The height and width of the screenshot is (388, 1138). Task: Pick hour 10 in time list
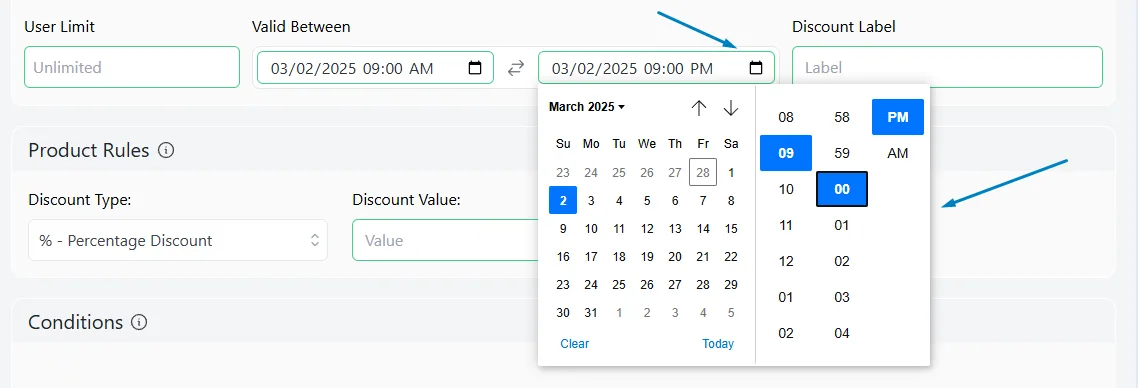786,189
